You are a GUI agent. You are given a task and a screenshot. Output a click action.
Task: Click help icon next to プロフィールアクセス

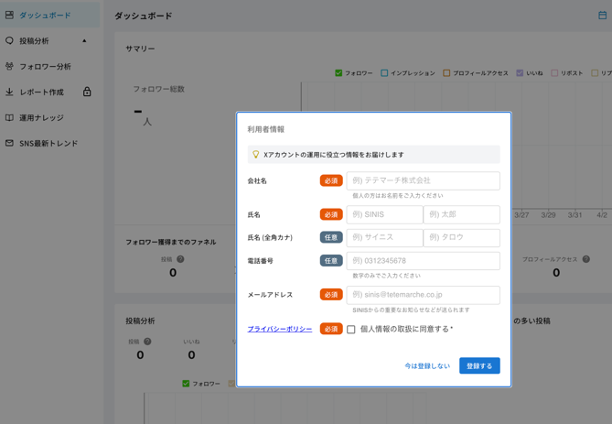(x=586, y=259)
